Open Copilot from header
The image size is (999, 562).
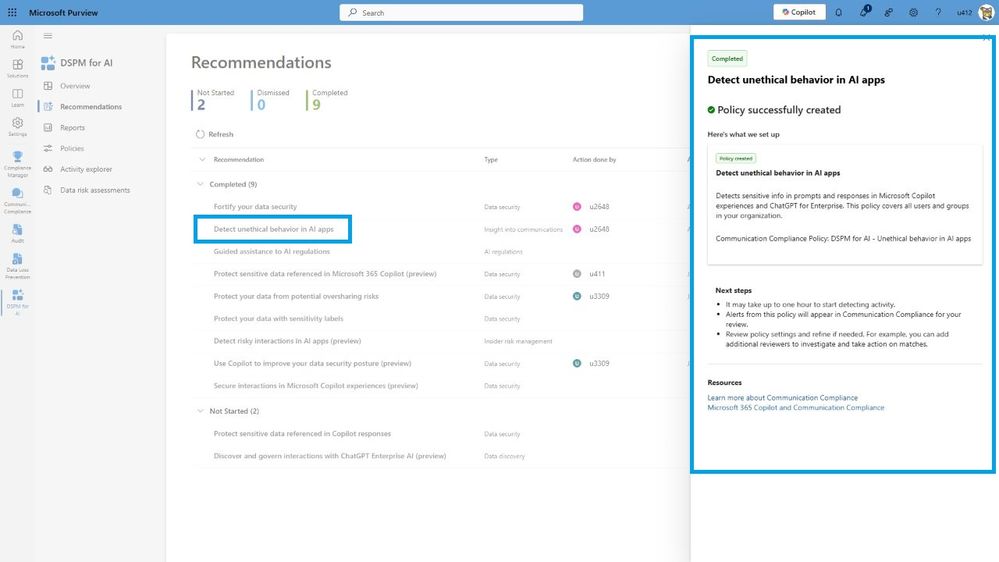pos(799,12)
